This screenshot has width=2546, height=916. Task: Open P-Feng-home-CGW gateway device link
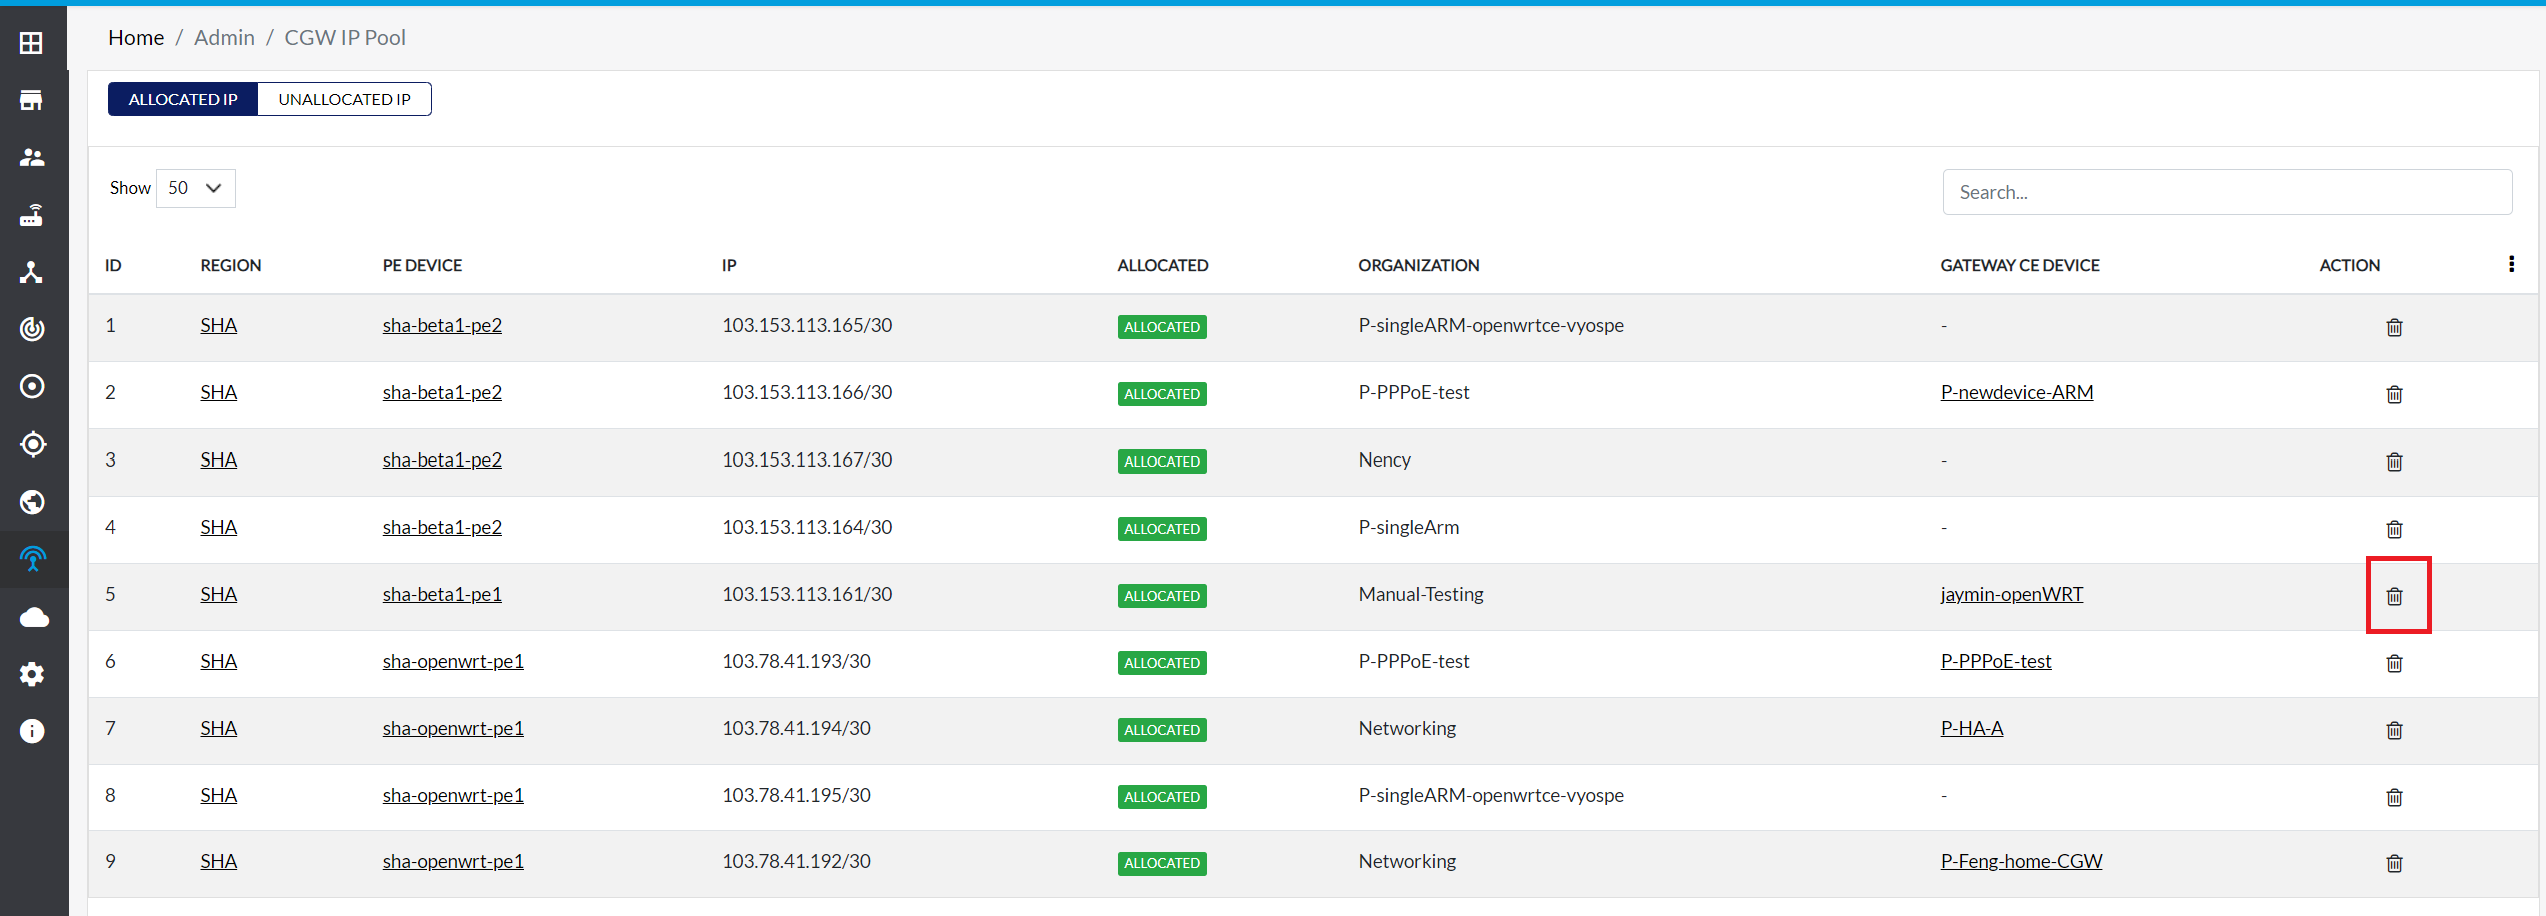click(2021, 861)
